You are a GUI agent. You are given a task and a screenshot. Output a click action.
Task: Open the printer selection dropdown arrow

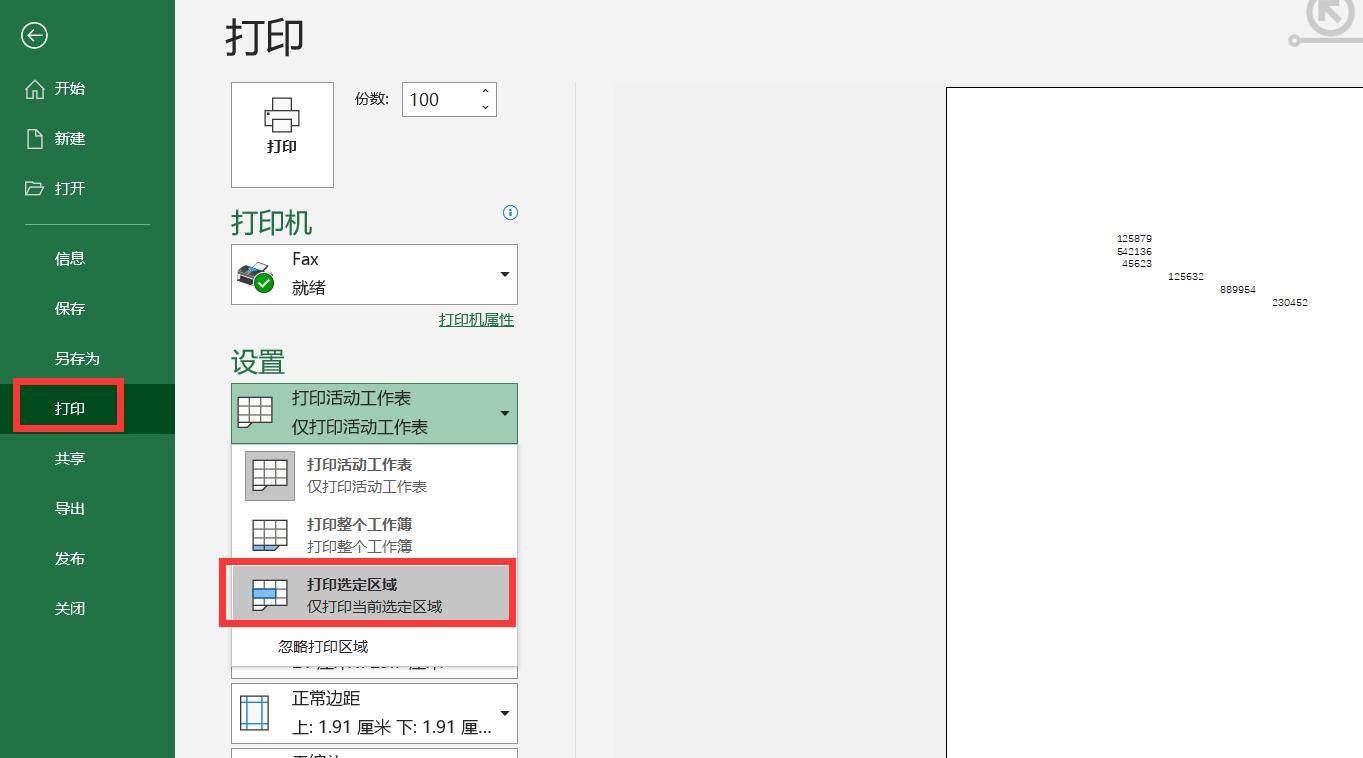503,274
